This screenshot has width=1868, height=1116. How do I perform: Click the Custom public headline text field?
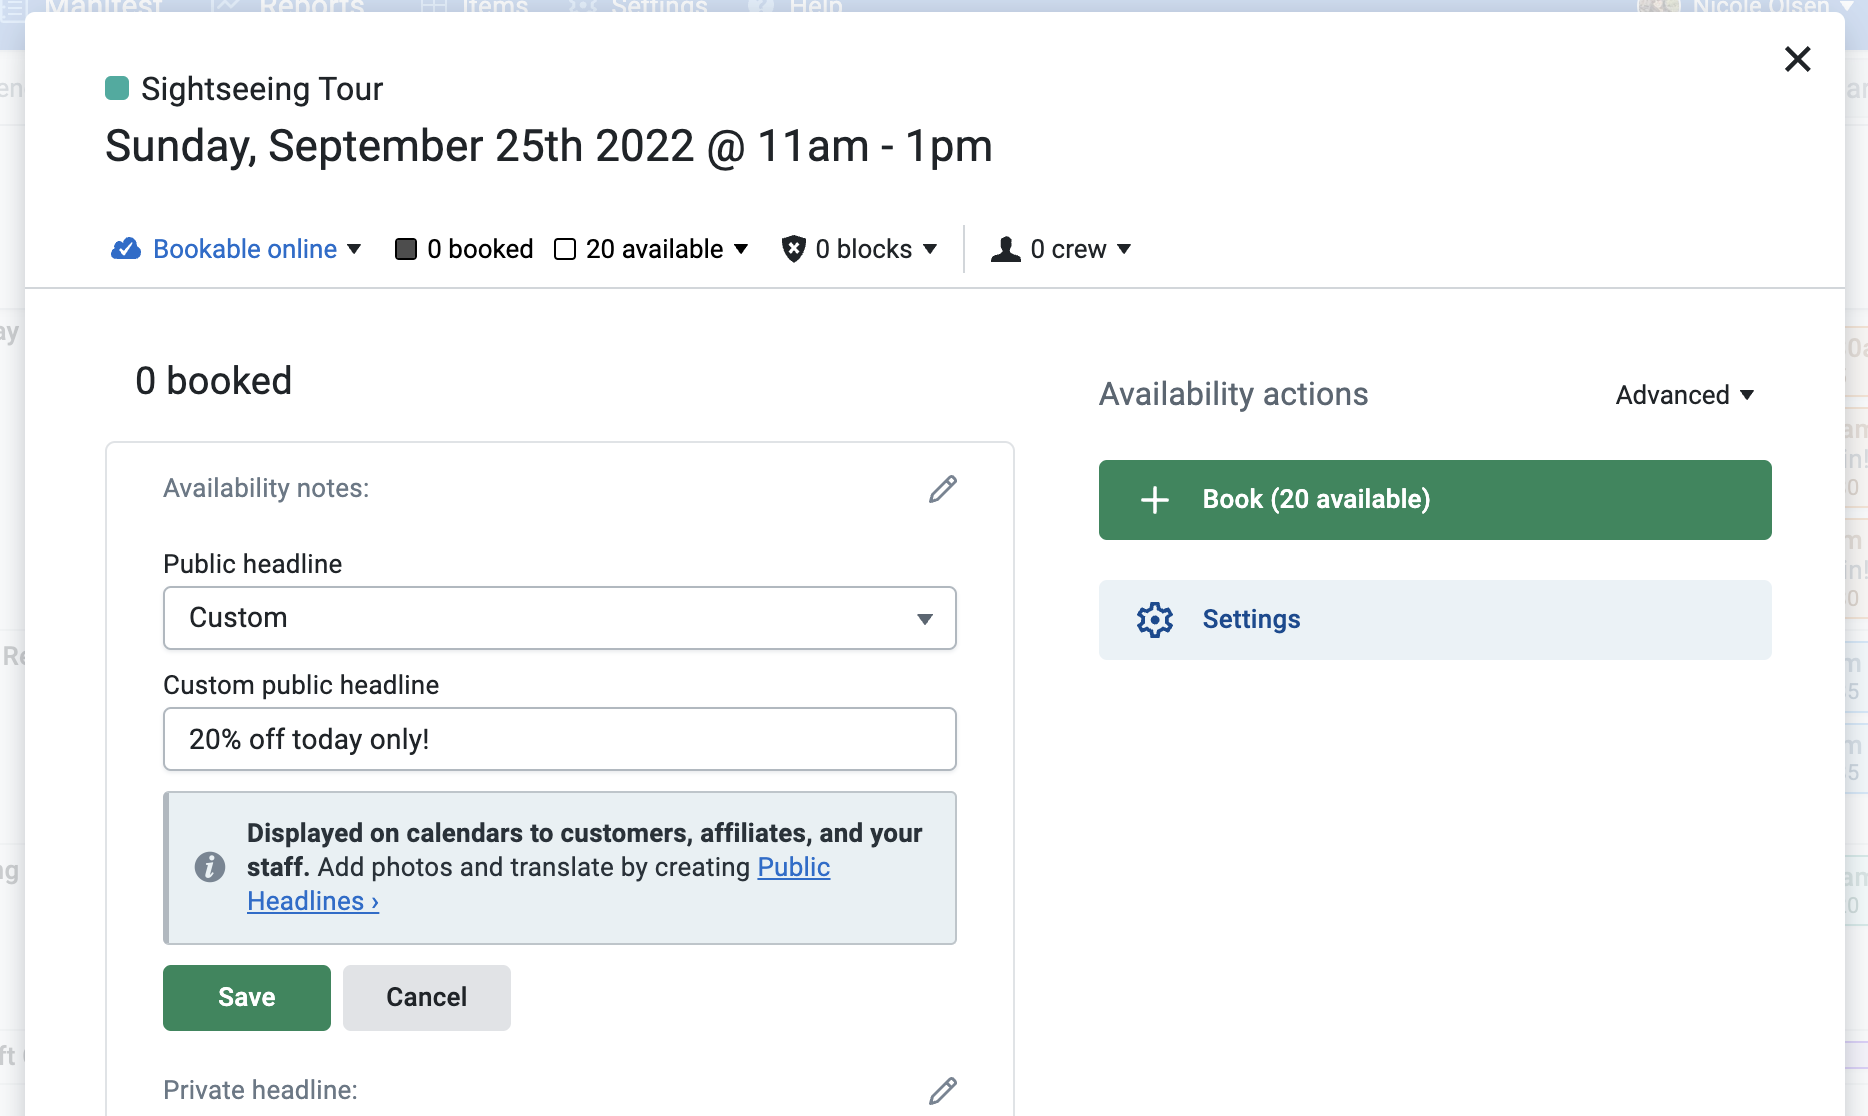coord(560,739)
